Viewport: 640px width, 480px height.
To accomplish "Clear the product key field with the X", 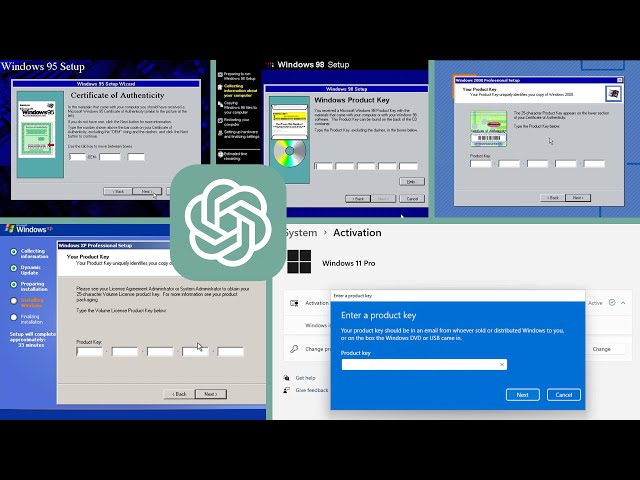I will 502,364.
